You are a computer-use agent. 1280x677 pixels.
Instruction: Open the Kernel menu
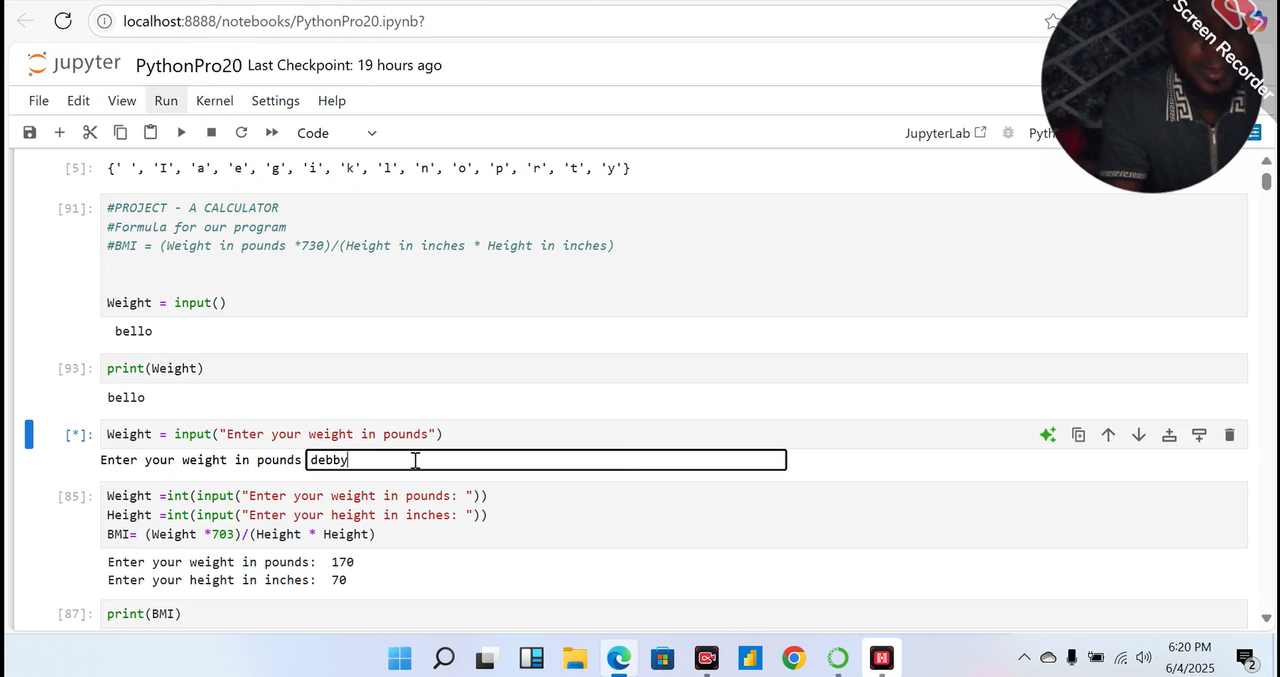[x=215, y=101]
